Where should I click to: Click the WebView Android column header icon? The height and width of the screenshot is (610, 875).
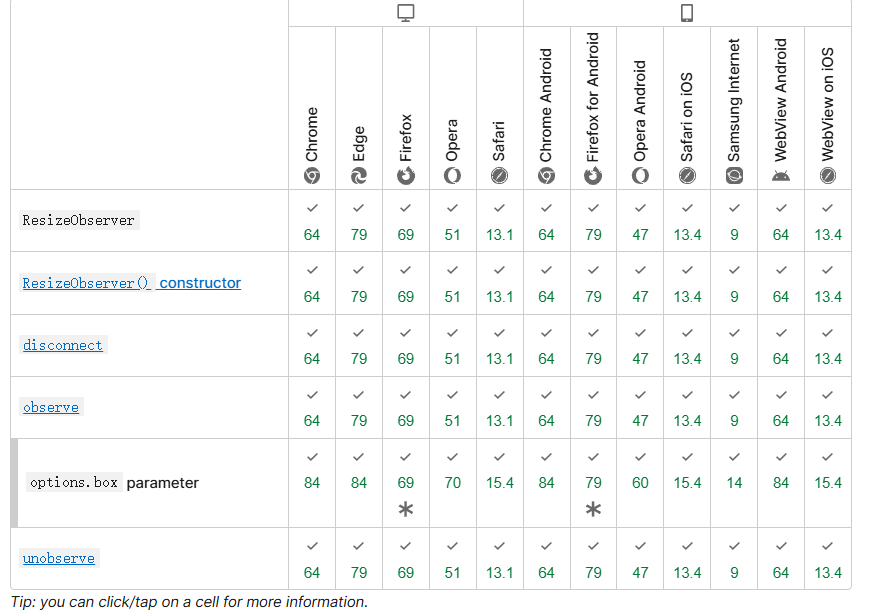[781, 176]
